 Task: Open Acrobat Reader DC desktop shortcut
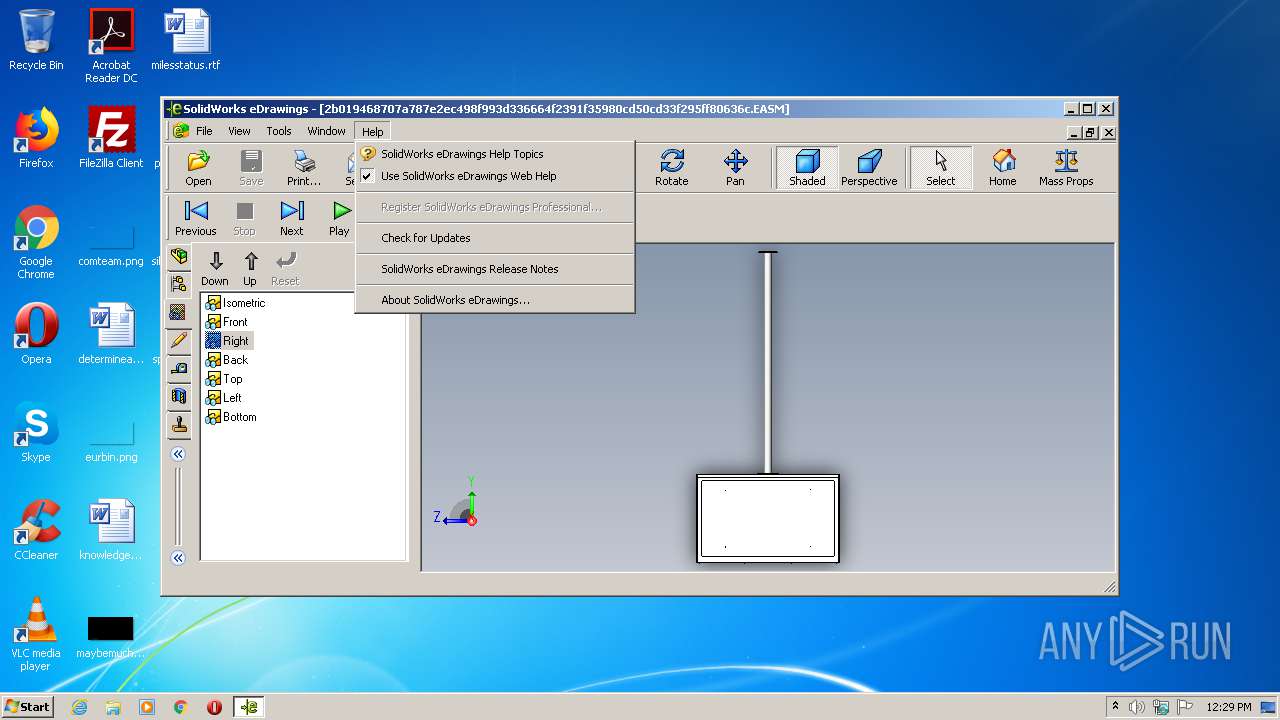click(111, 46)
